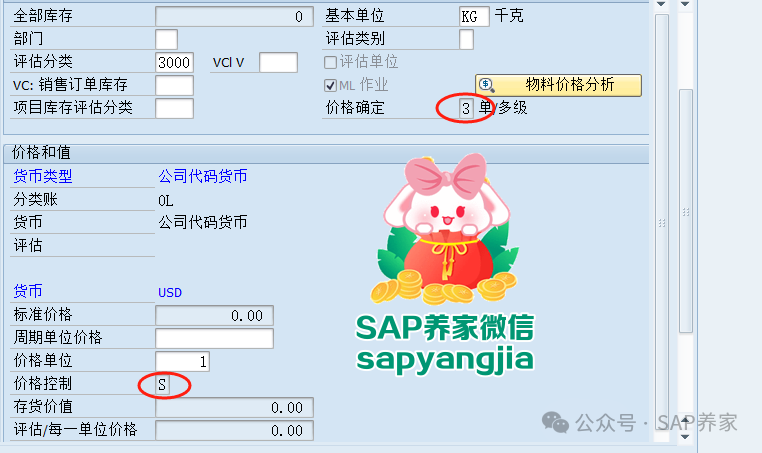The height and width of the screenshot is (453, 762).
Task: Click the 基本单位 field showing KG
Action: 474,17
